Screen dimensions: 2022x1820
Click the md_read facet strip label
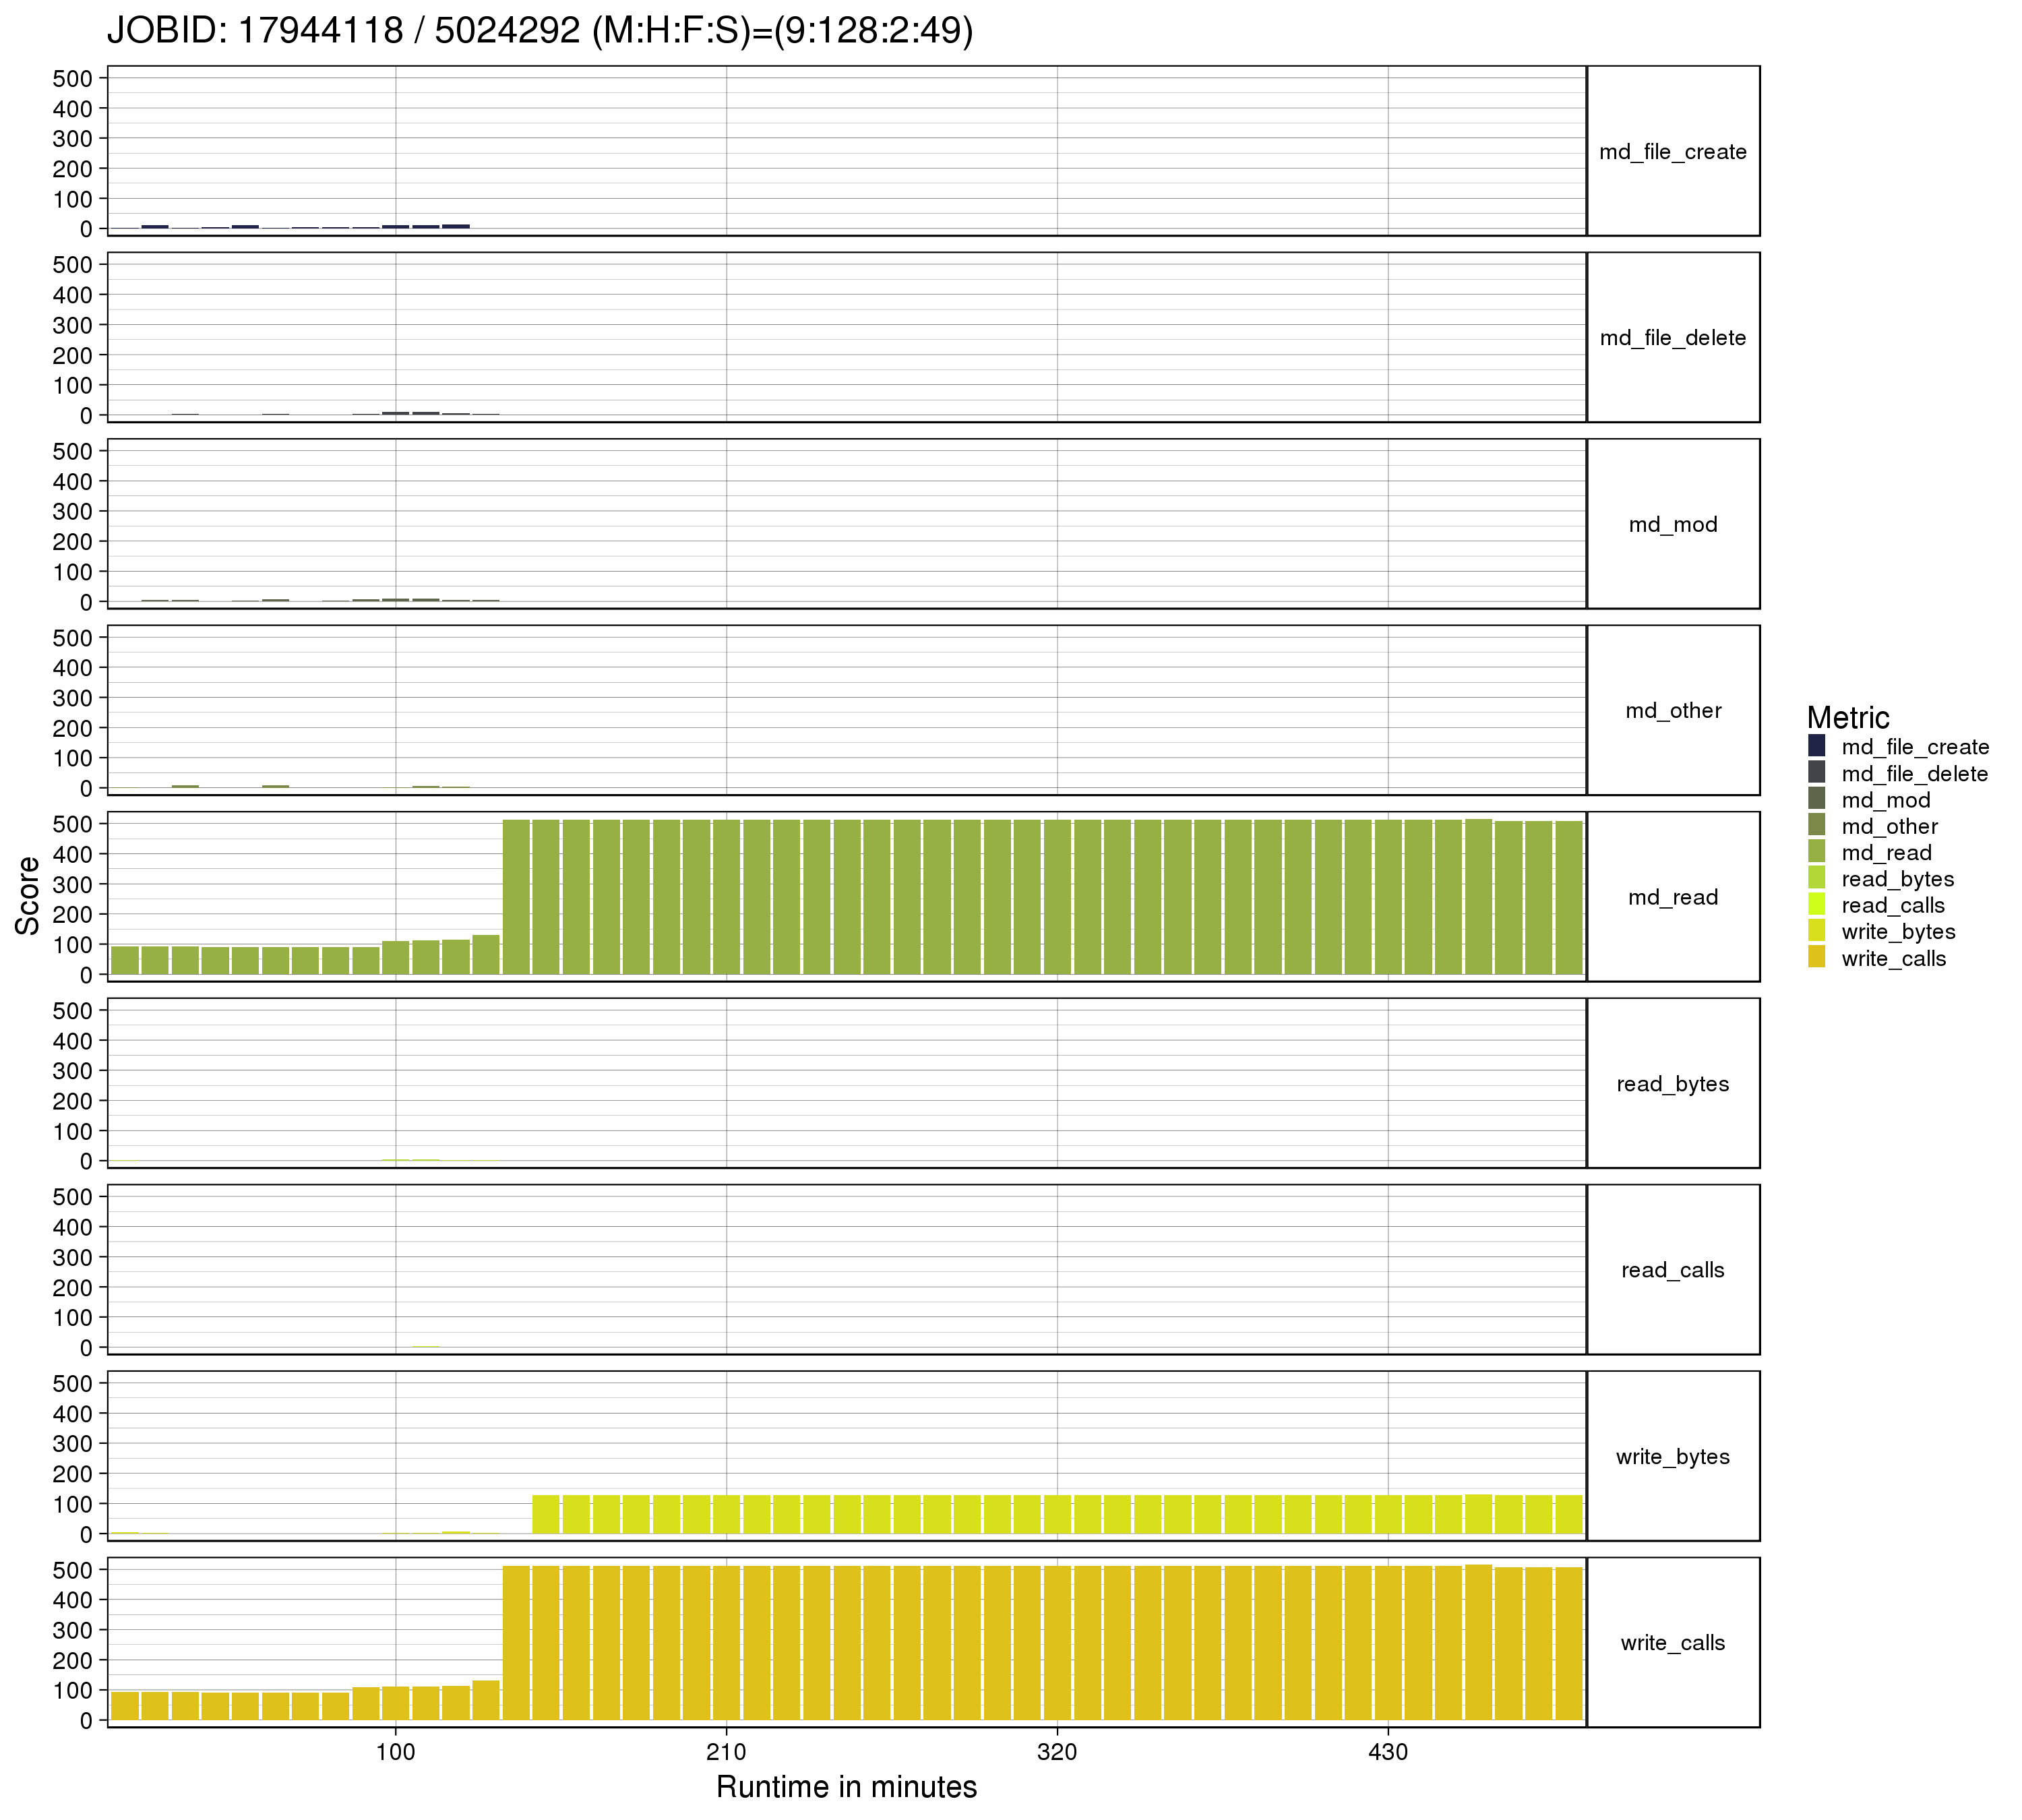(x=1673, y=898)
